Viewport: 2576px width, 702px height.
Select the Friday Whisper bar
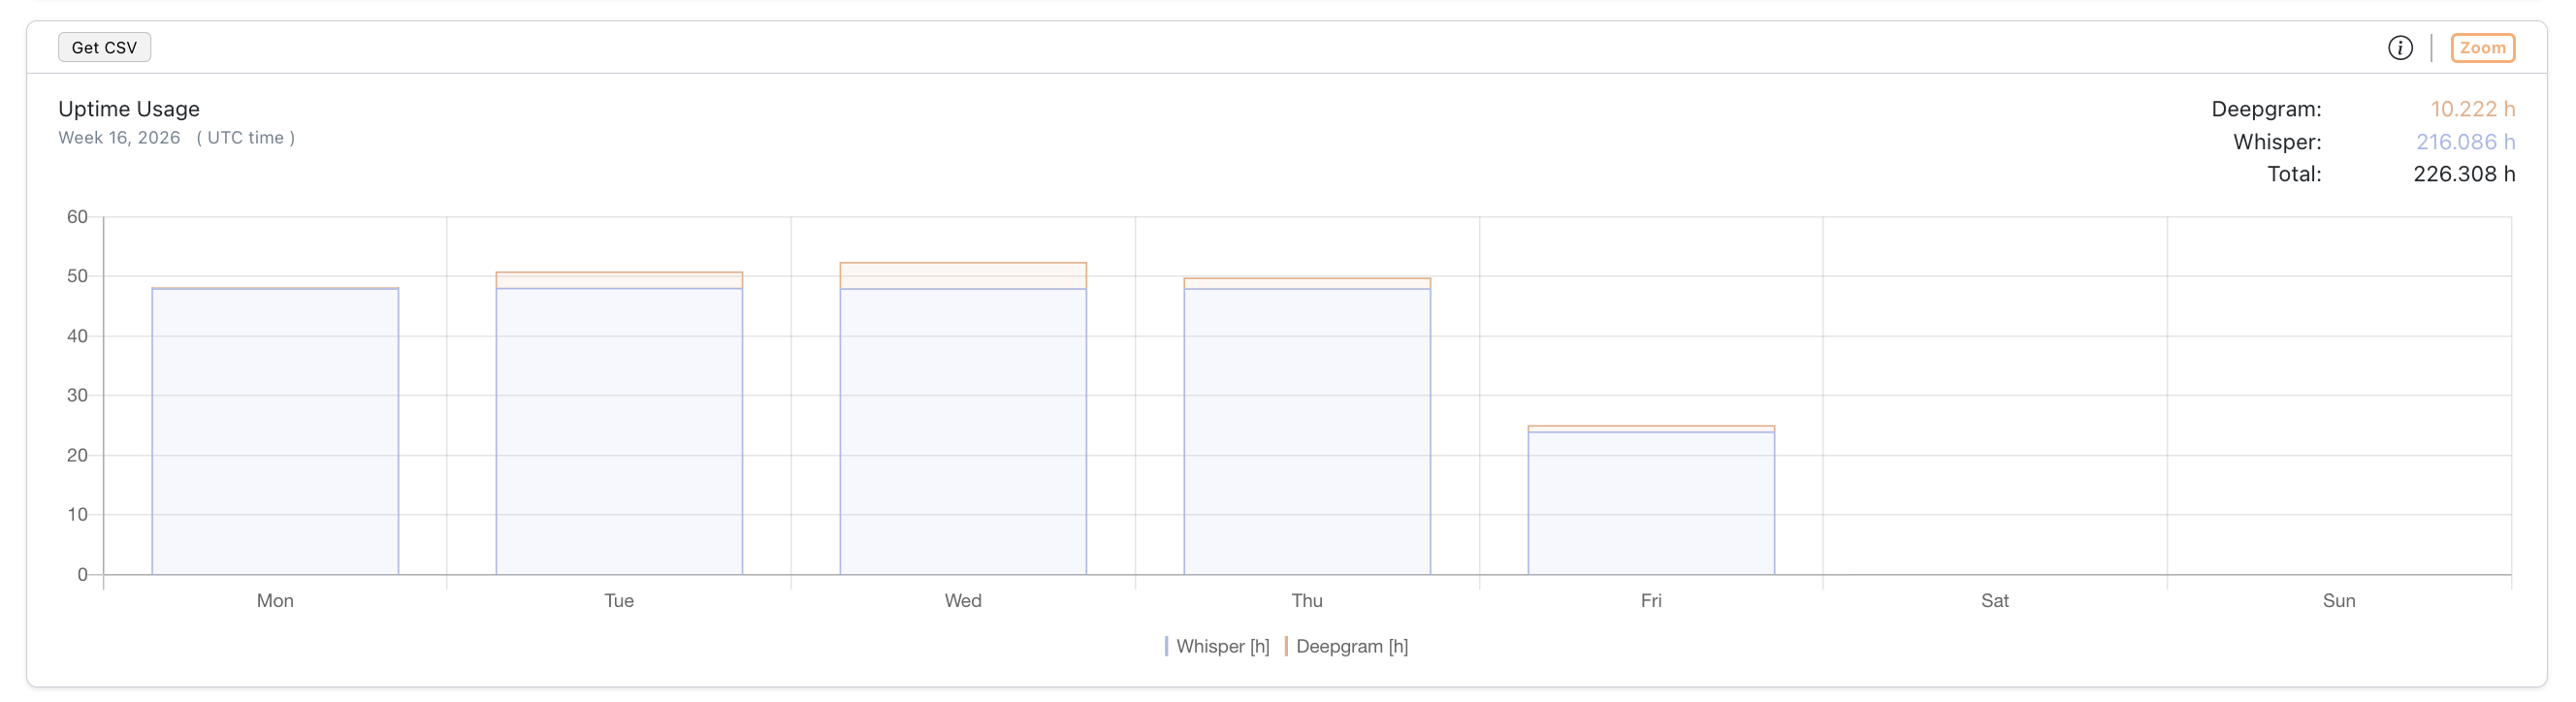point(1651,502)
